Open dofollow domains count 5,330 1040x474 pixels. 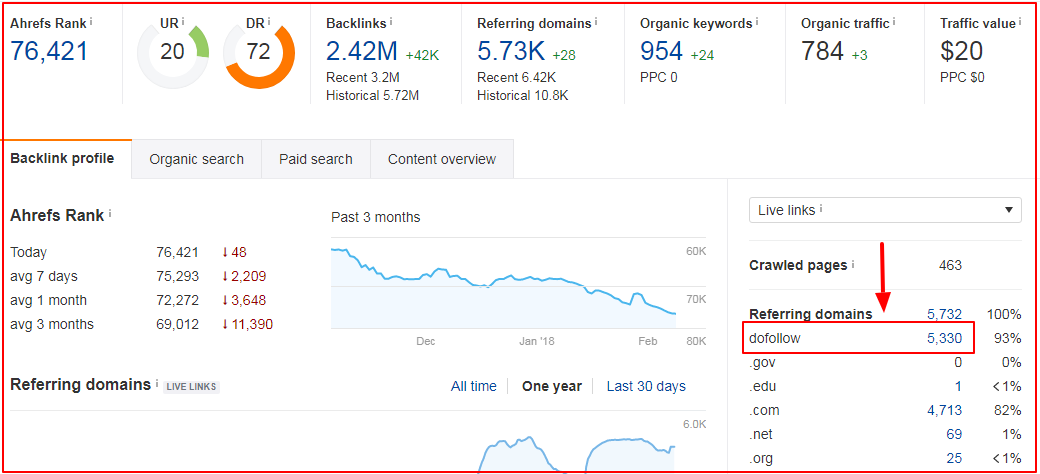[944, 338]
